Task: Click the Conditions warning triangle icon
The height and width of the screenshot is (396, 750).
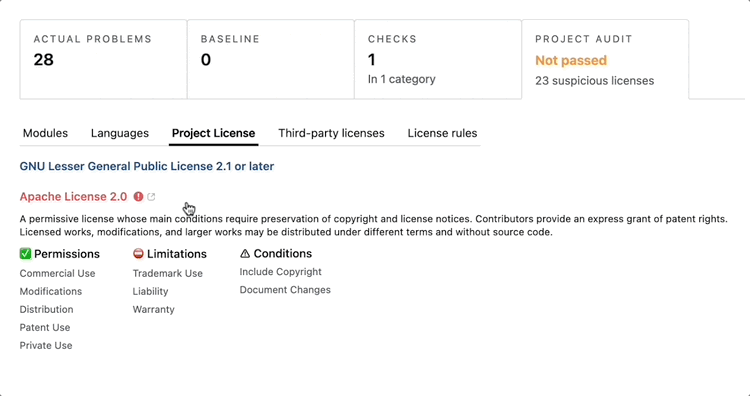Action: [245, 253]
